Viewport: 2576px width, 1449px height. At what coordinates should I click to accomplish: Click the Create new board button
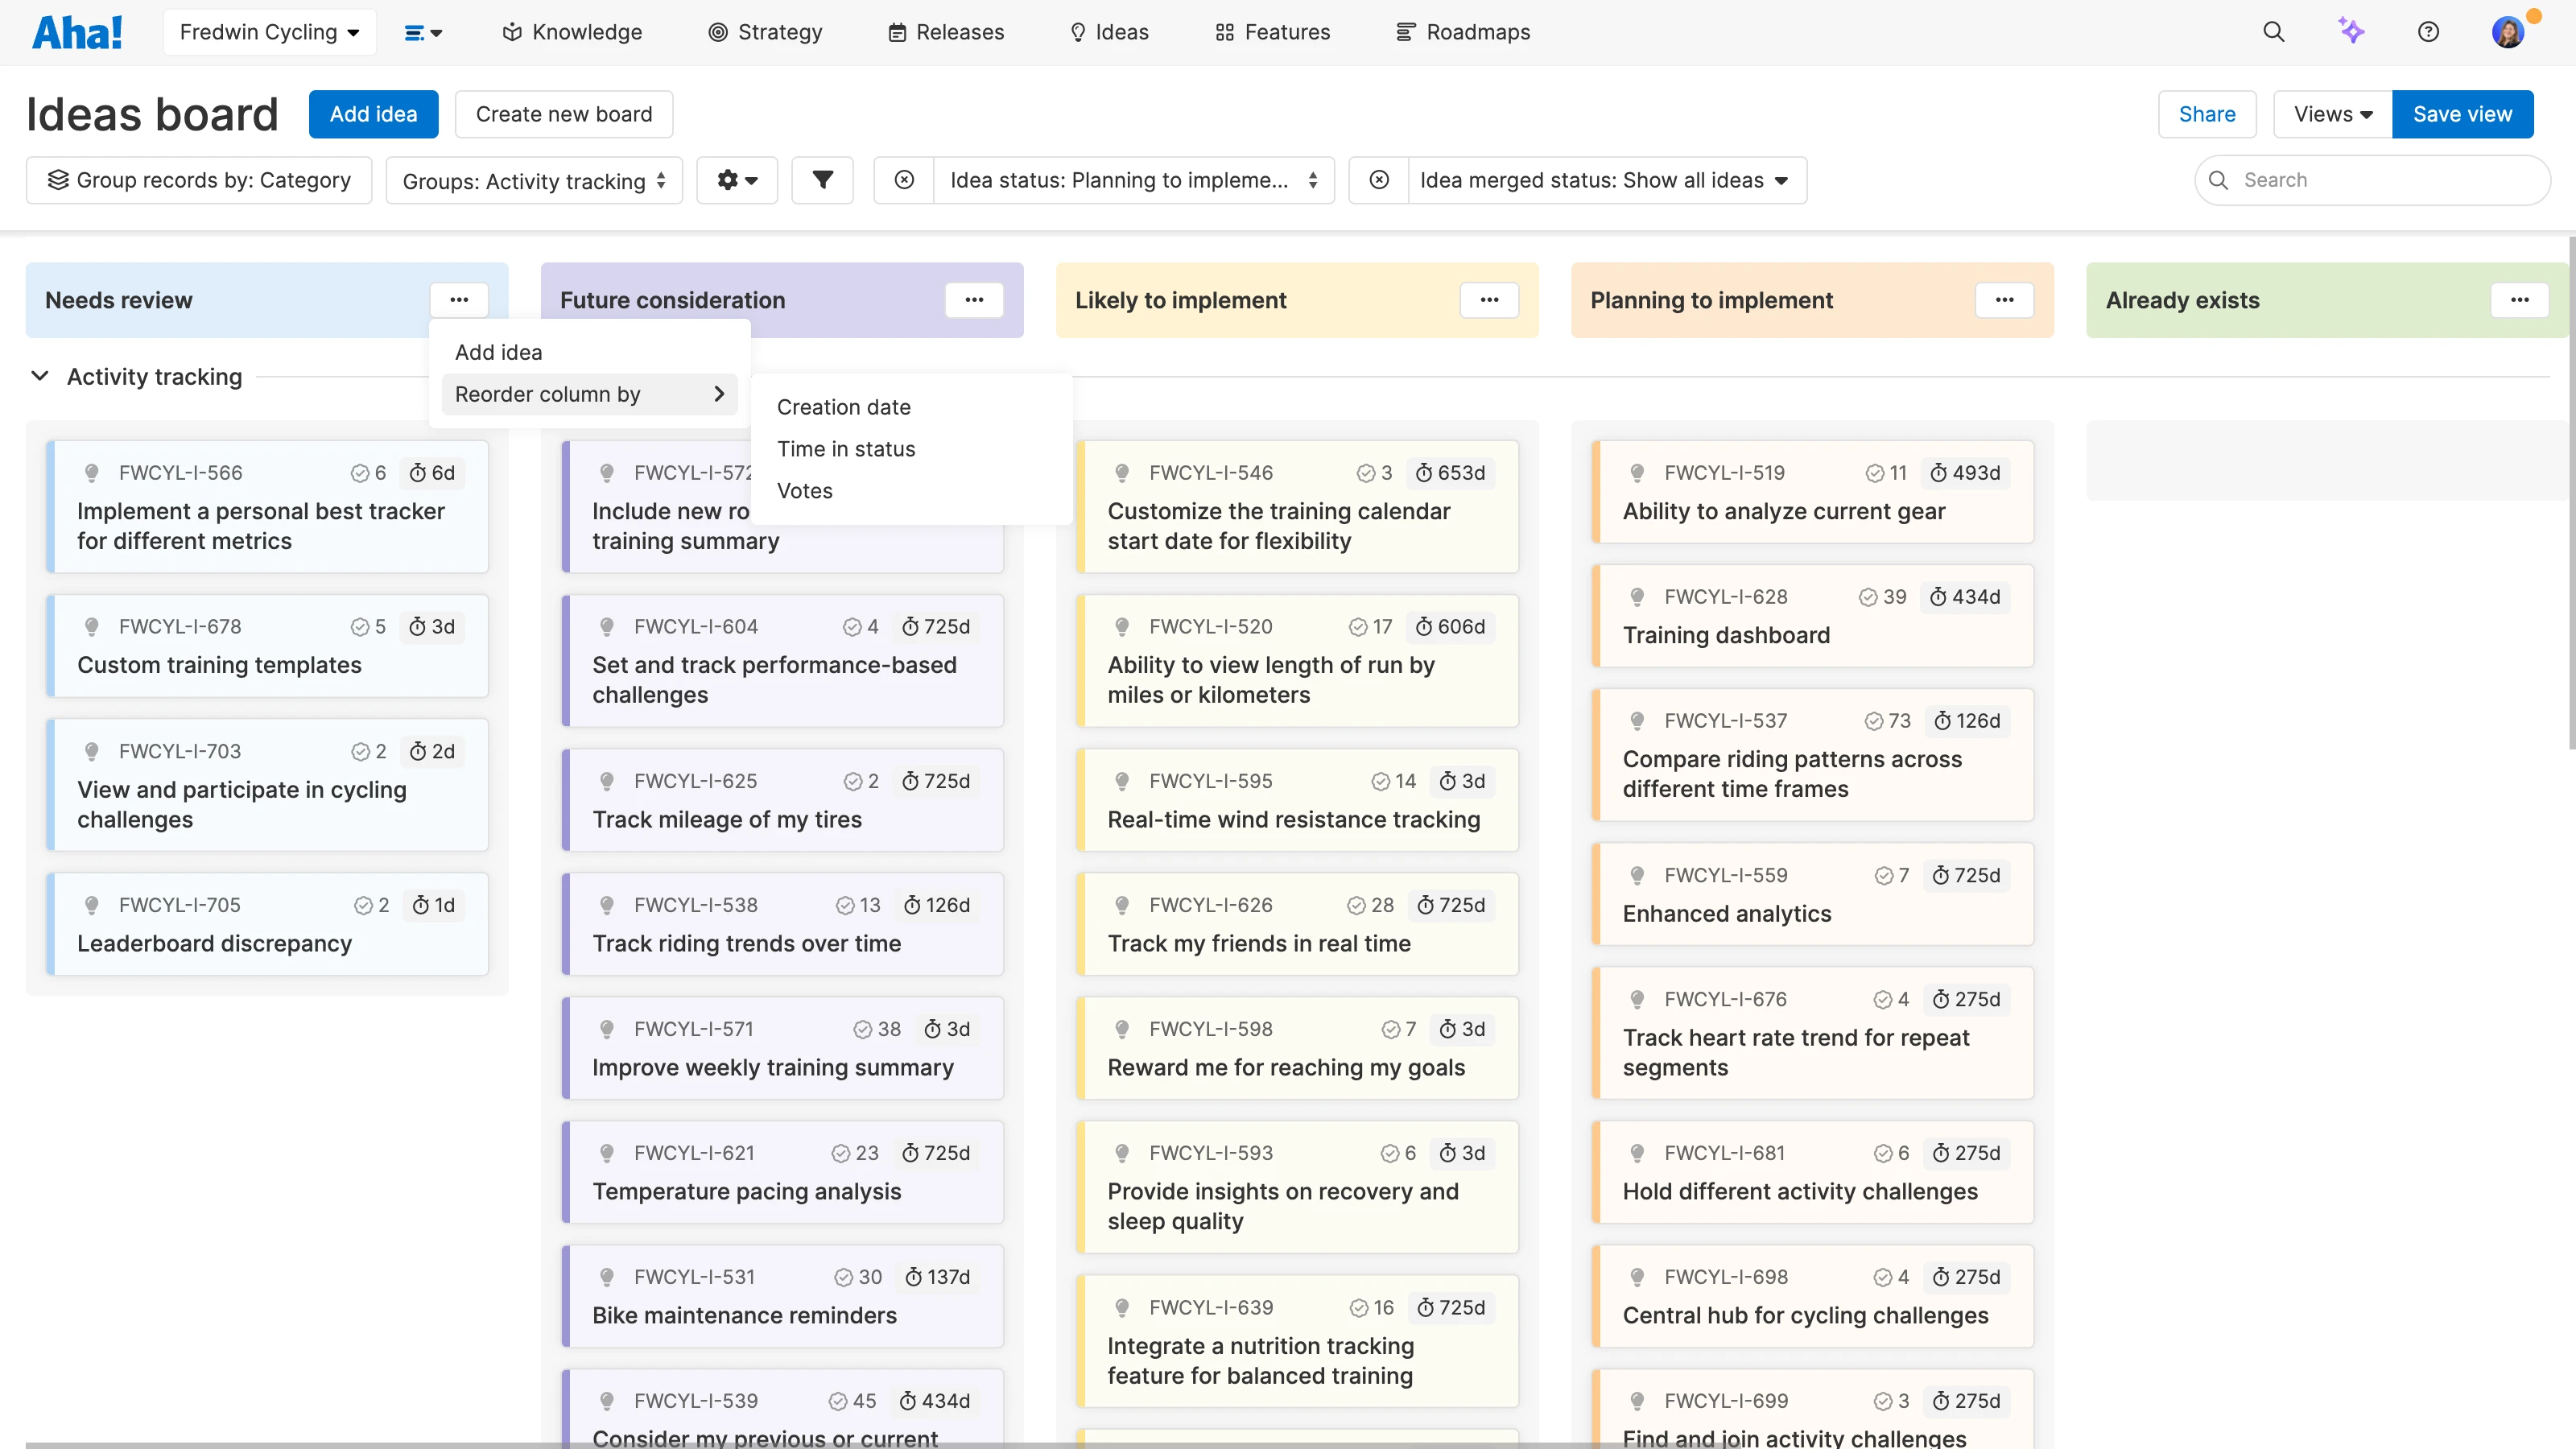click(563, 114)
